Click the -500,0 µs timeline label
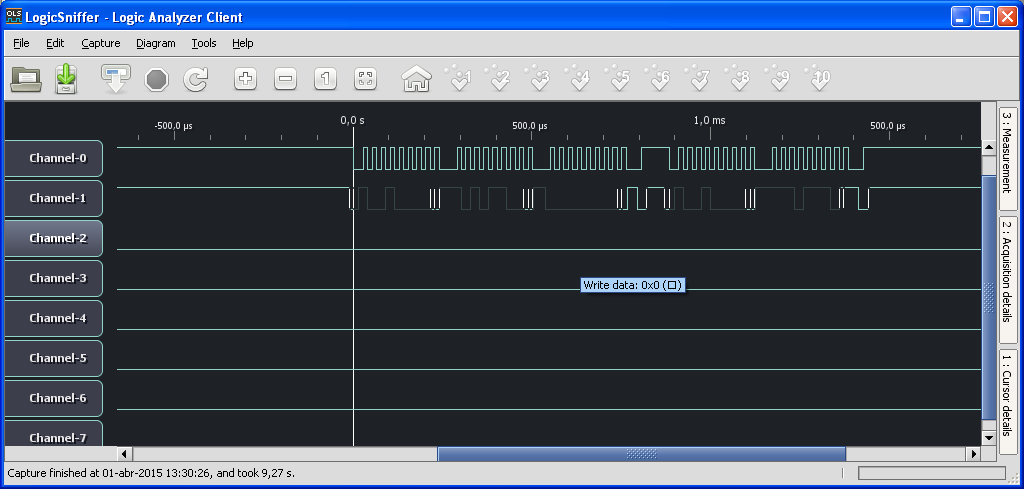 pos(173,126)
